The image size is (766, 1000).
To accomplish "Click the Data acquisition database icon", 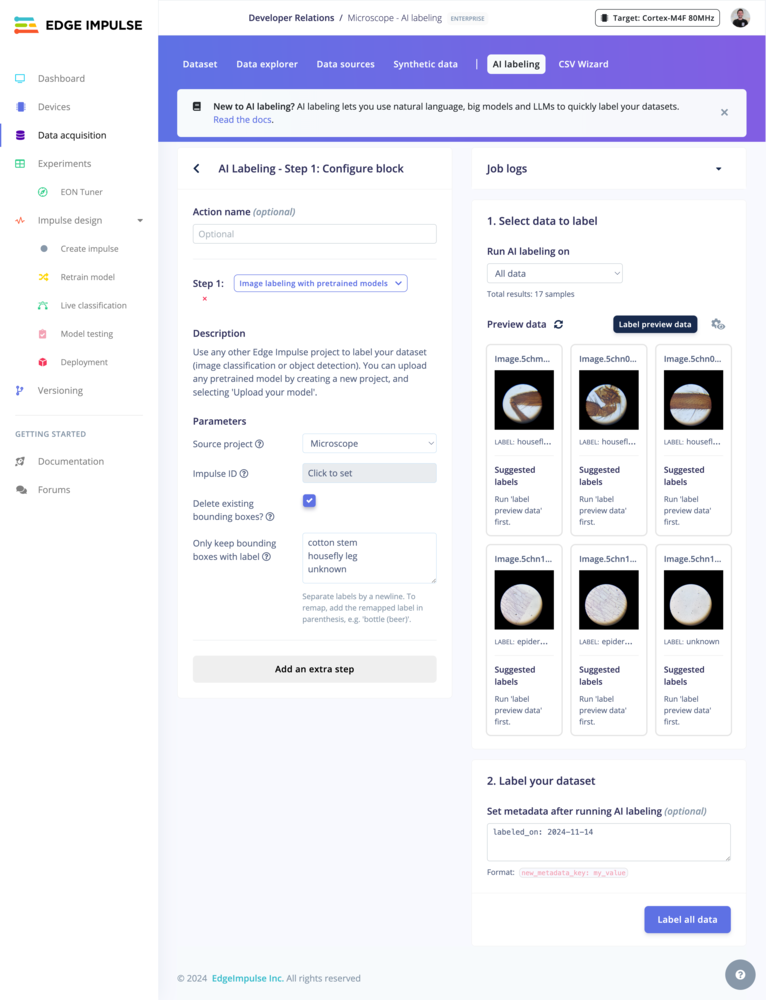I will click(x=20, y=135).
